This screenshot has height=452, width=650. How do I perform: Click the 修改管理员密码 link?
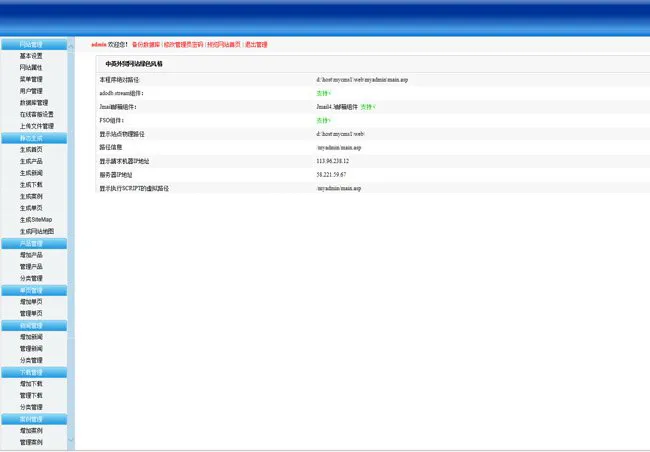pyautogui.click(x=184, y=45)
